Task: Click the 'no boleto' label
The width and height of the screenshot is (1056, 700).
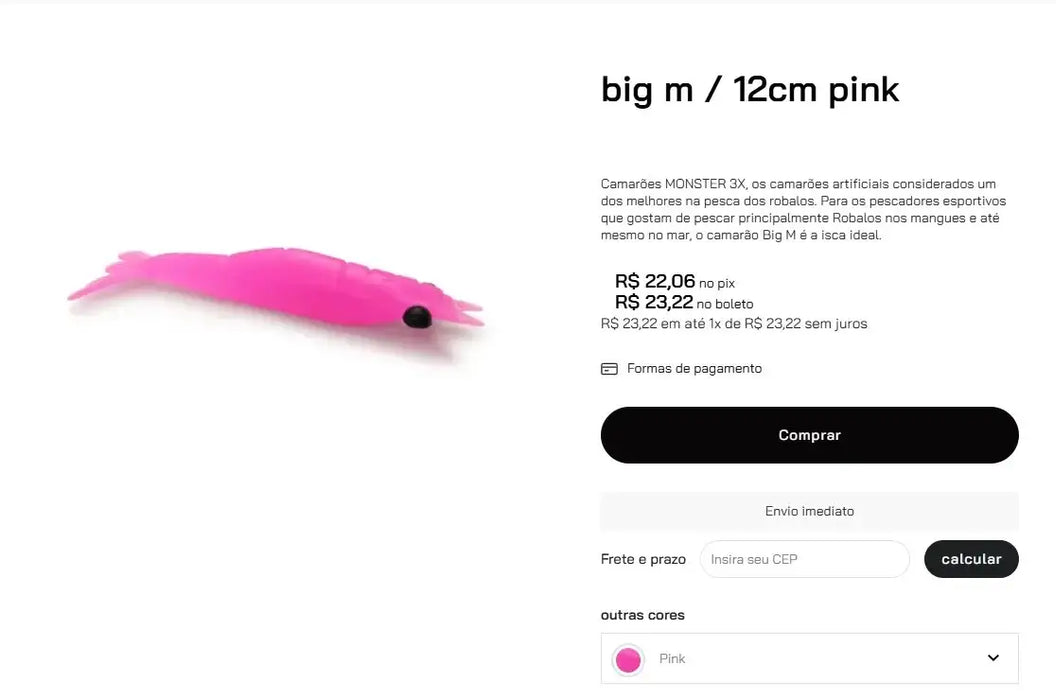Action: pos(725,304)
